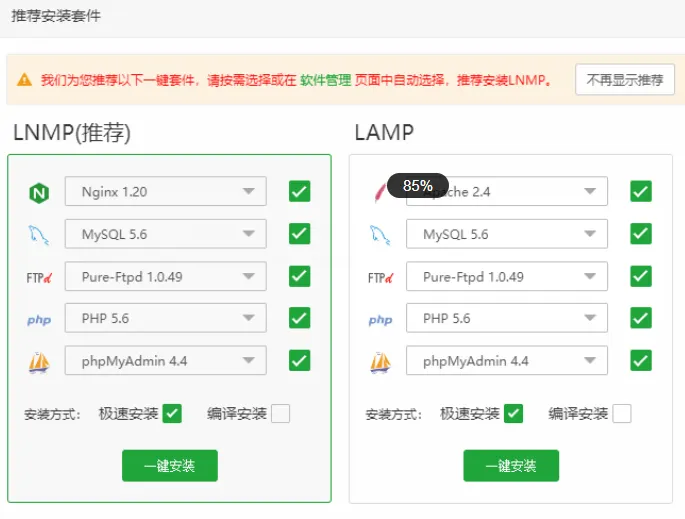This screenshot has height=519, width=685.
Task: Click the php logo icon in LNMP panel
Action: coord(39,320)
